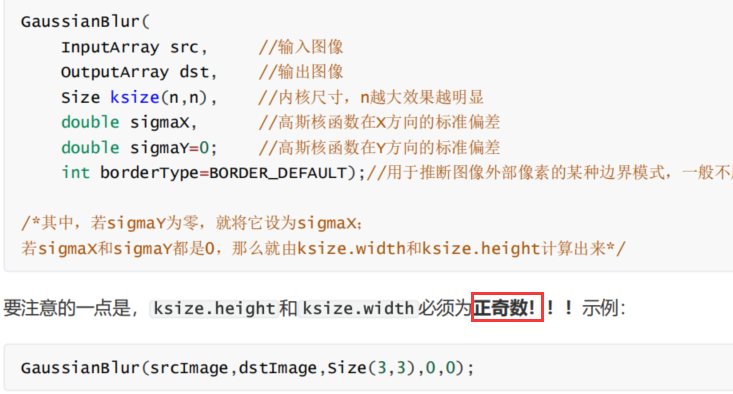This screenshot has height=394, width=733.
Task: Click srcImage in the example code
Action: [189, 368]
